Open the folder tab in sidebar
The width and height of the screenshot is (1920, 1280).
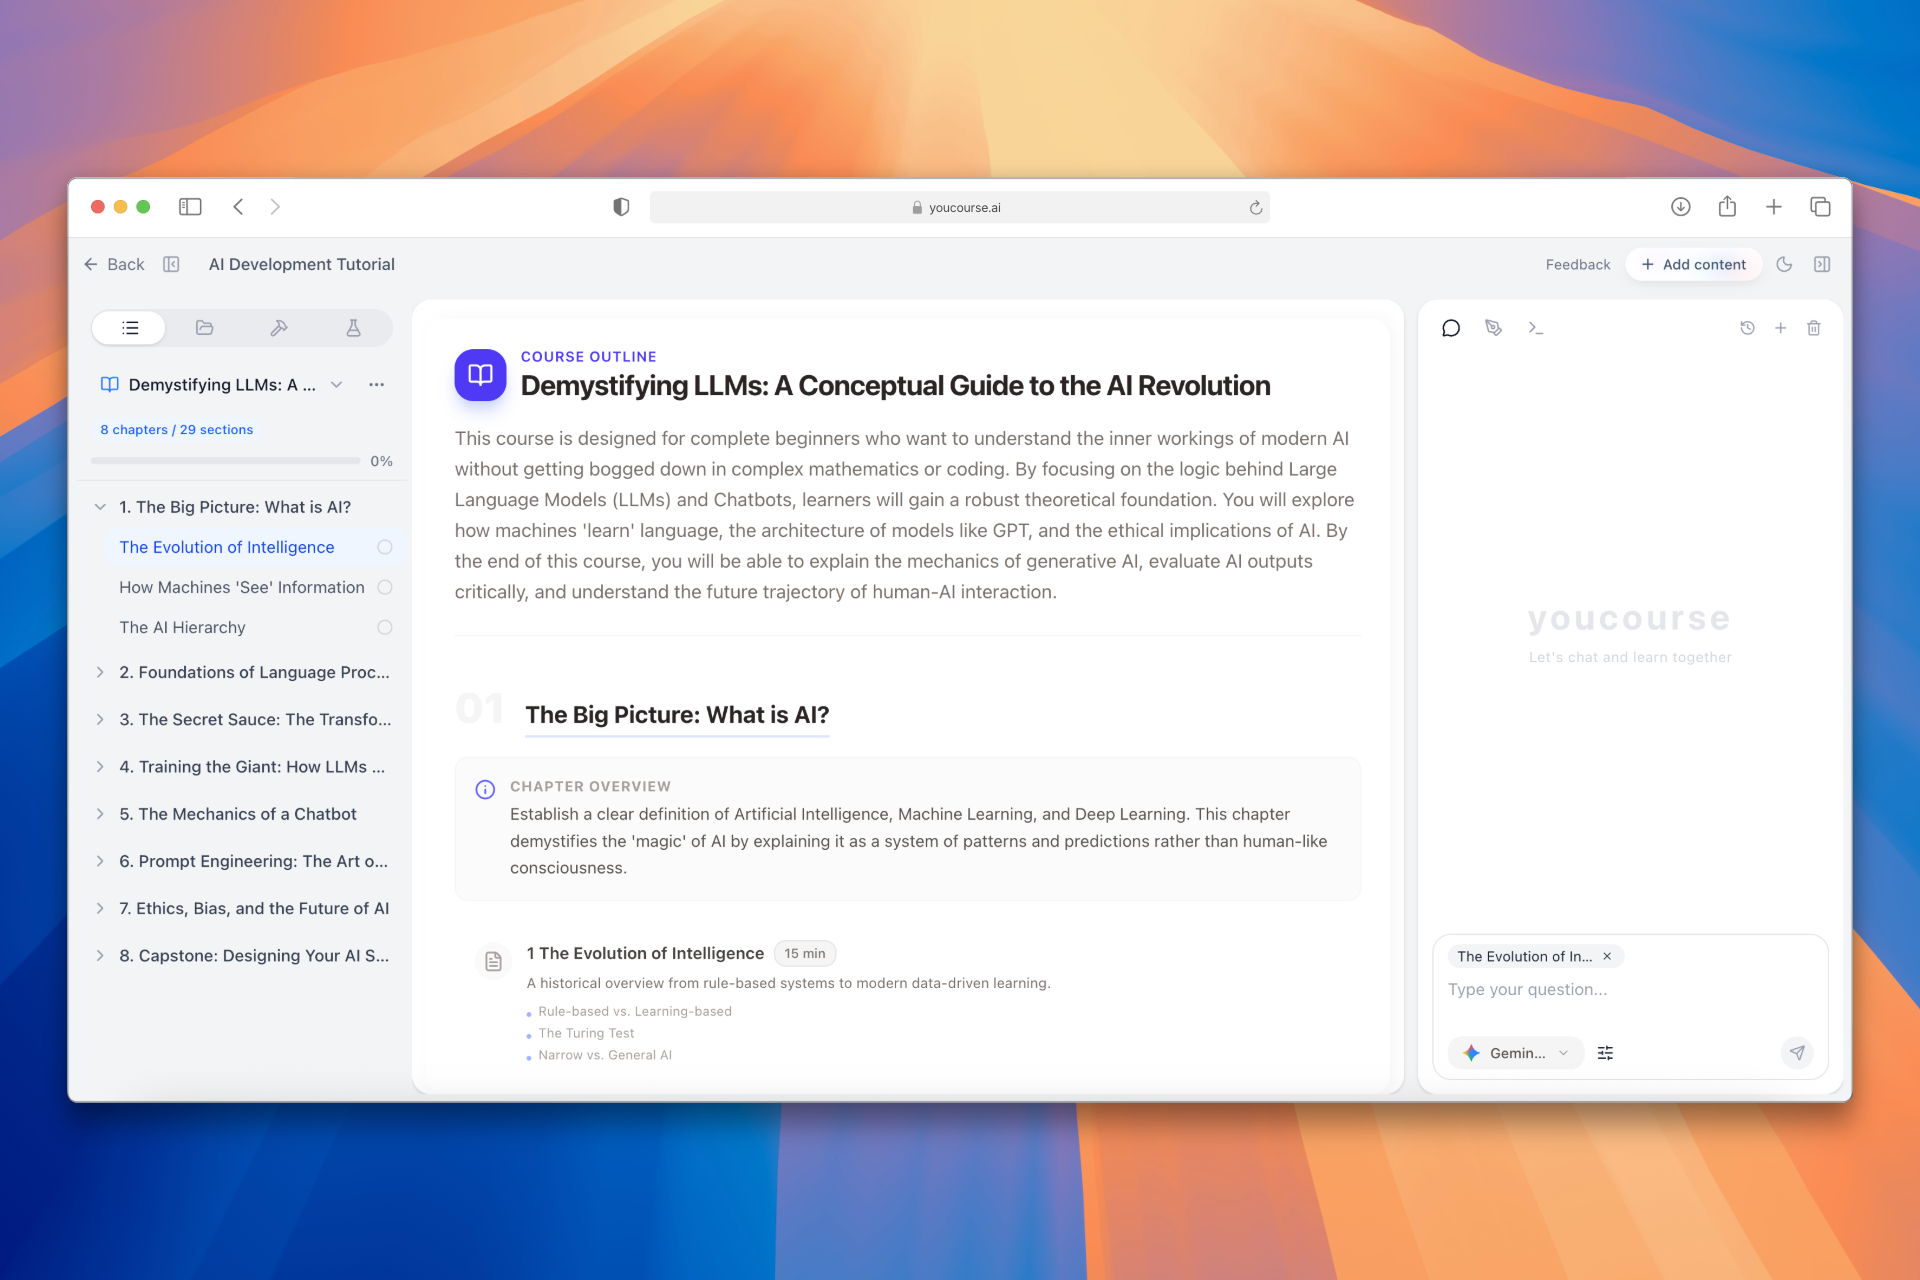click(204, 328)
